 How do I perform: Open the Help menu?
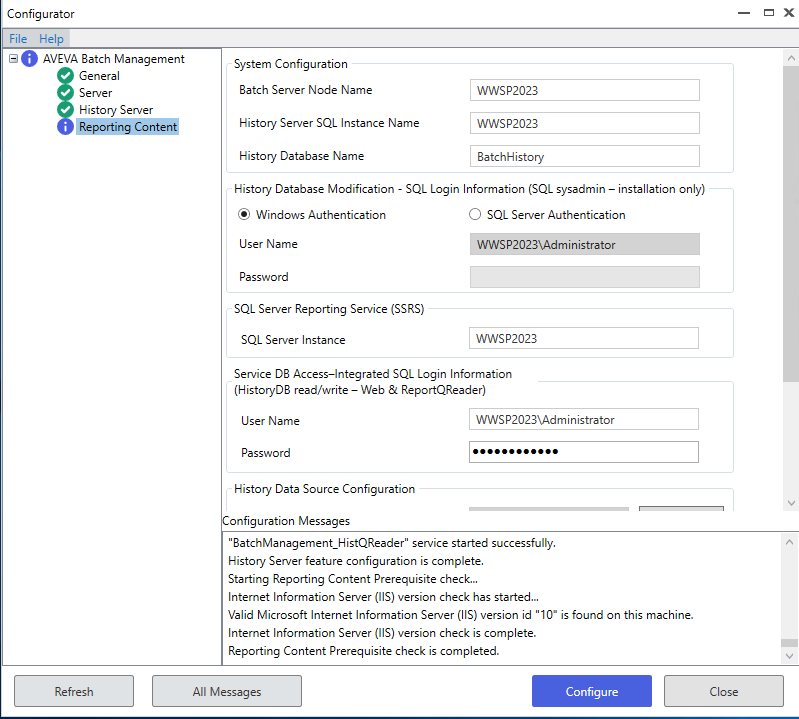[51, 39]
